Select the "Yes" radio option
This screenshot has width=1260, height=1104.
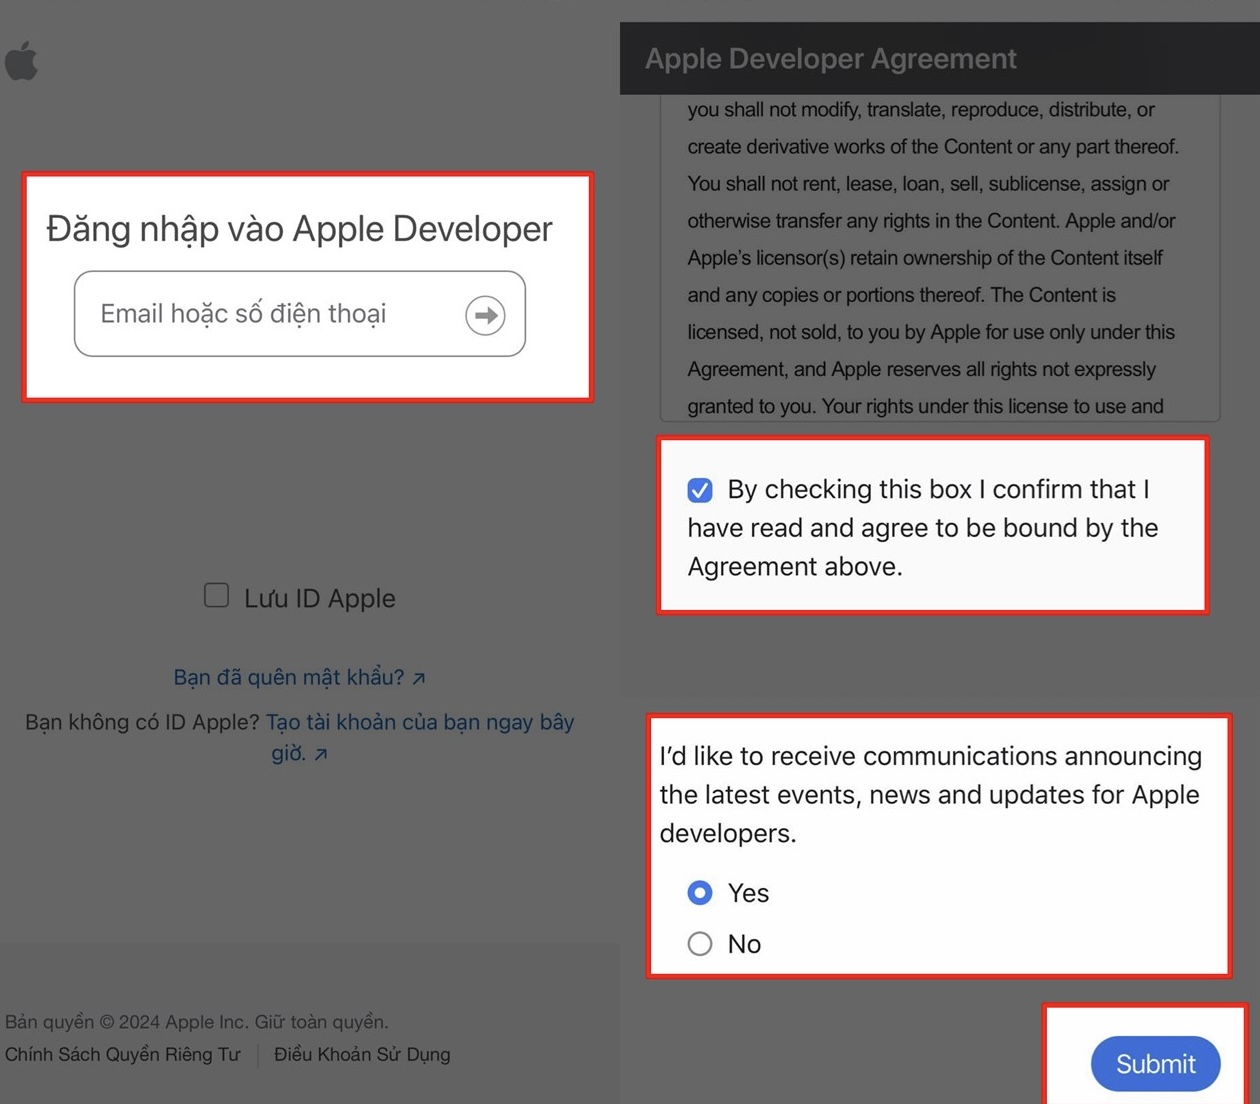click(x=700, y=893)
